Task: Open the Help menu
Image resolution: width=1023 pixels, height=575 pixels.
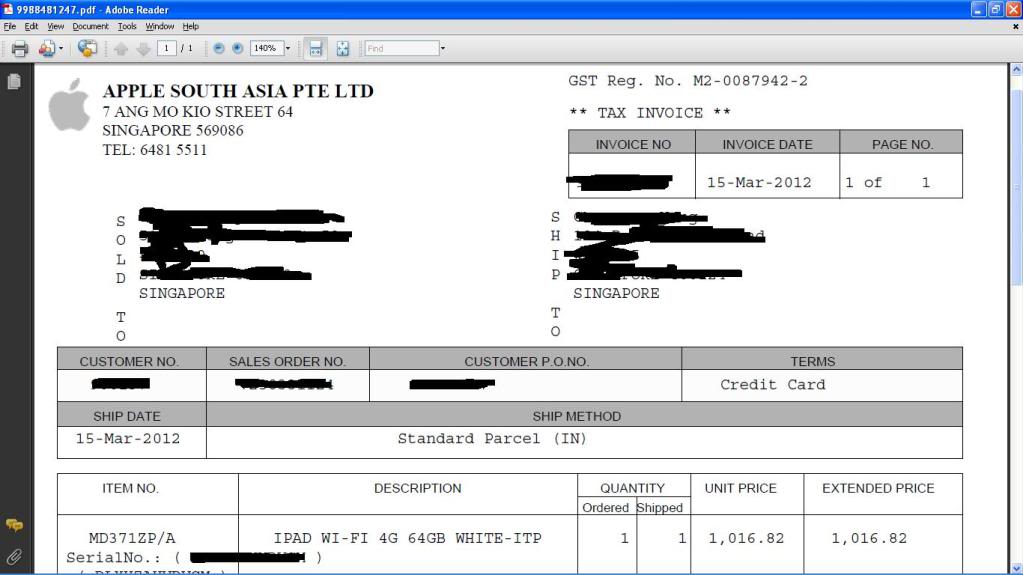Action: 191,27
